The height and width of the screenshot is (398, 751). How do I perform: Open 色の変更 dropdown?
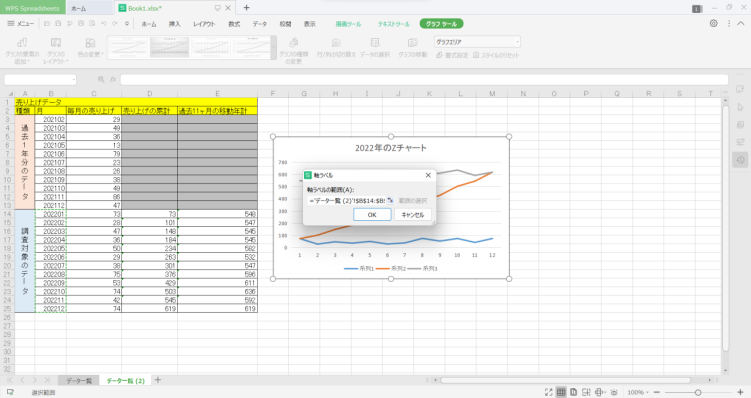pyautogui.click(x=90, y=47)
